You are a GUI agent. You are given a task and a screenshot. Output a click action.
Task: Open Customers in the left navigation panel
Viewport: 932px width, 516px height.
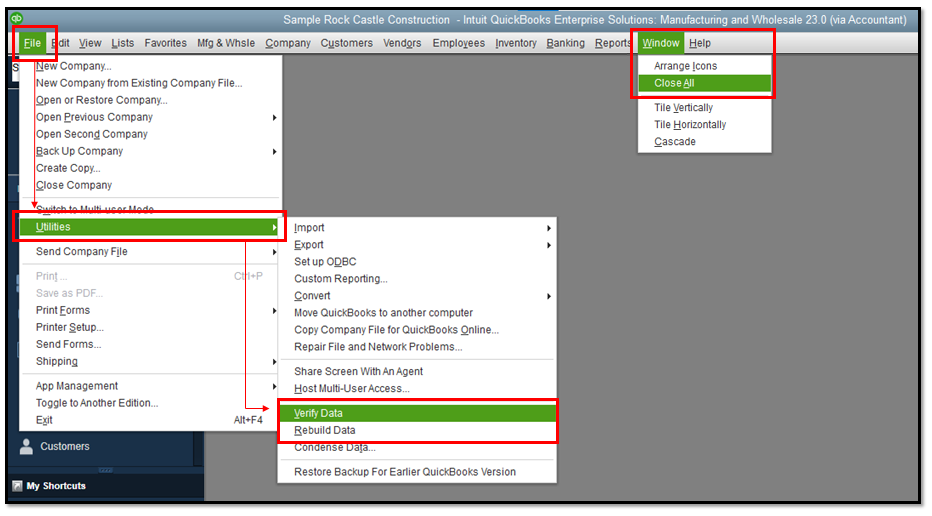point(65,446)
